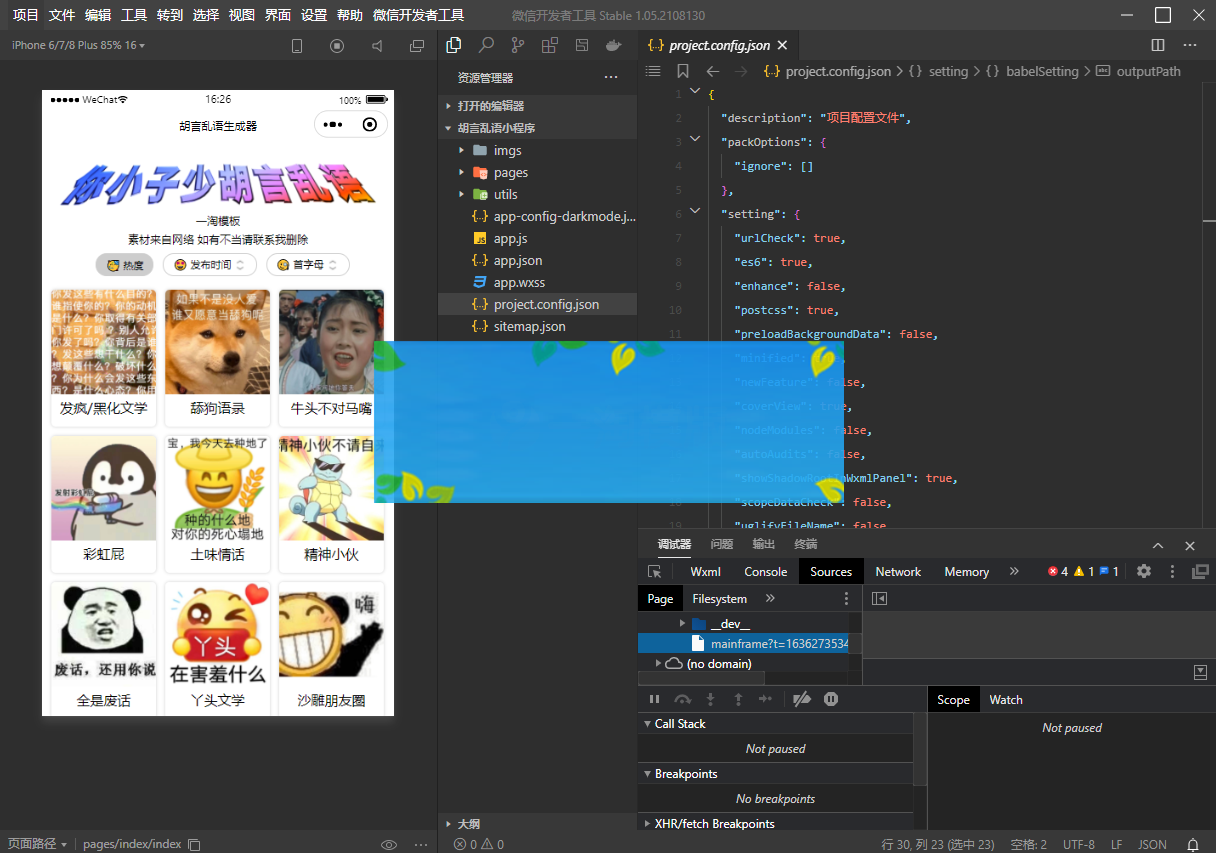1216x853 pixels.
Task: Open the 工具 menu
Action: (x=134, y=15)
